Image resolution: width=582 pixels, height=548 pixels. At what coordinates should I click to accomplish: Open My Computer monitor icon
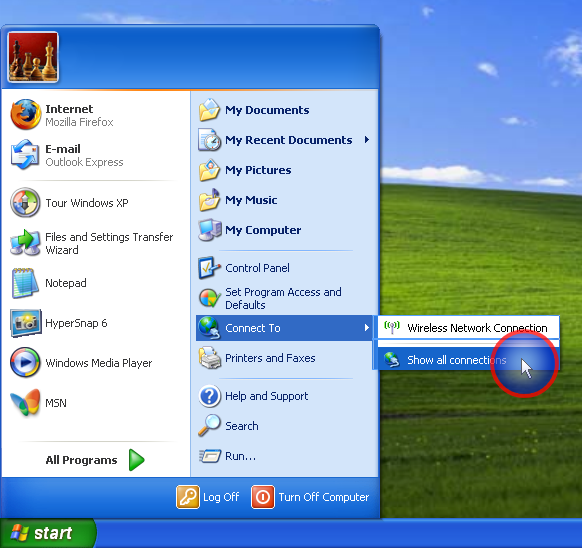click(x=210, y=230)
